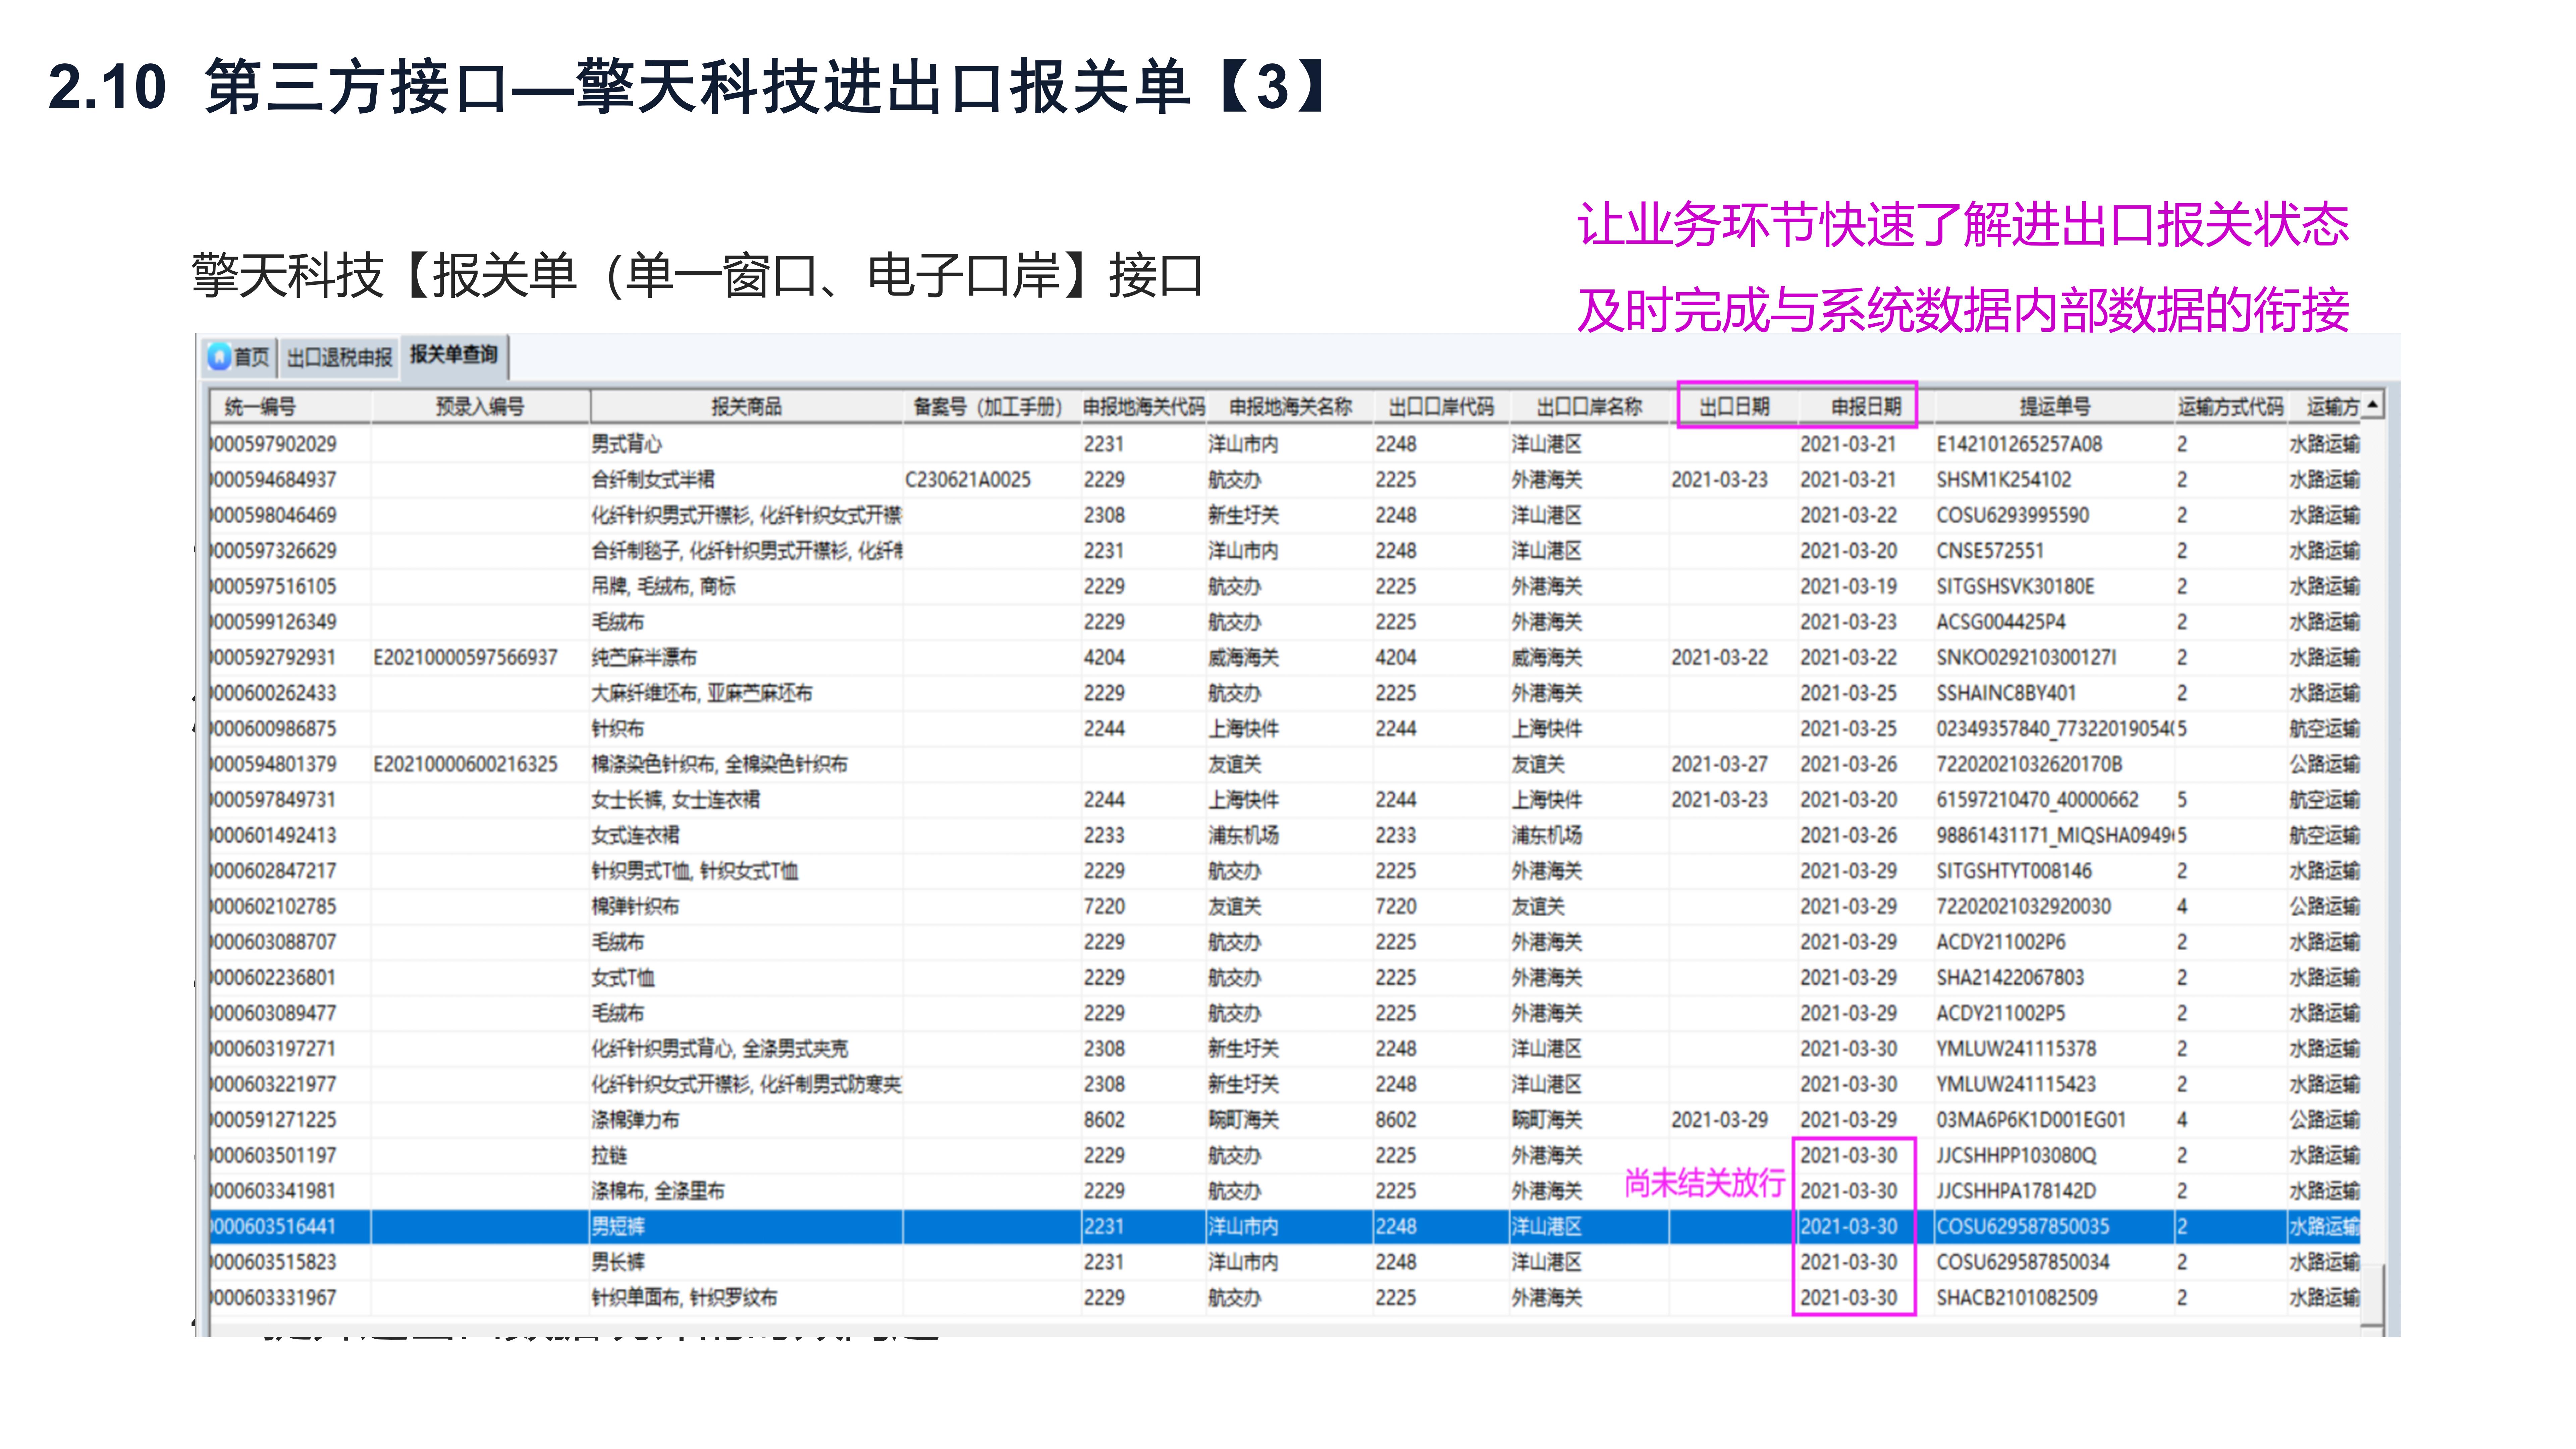2576x1449 pixels.
Task: Click record number C230621A0025 cell
Action: coord(967,480)
